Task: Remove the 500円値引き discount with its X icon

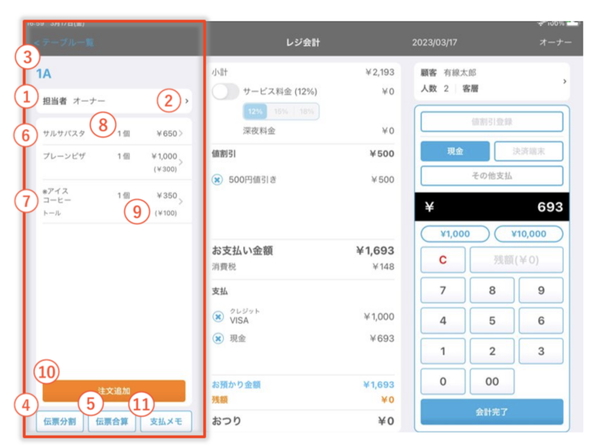Action: (217, 180)
